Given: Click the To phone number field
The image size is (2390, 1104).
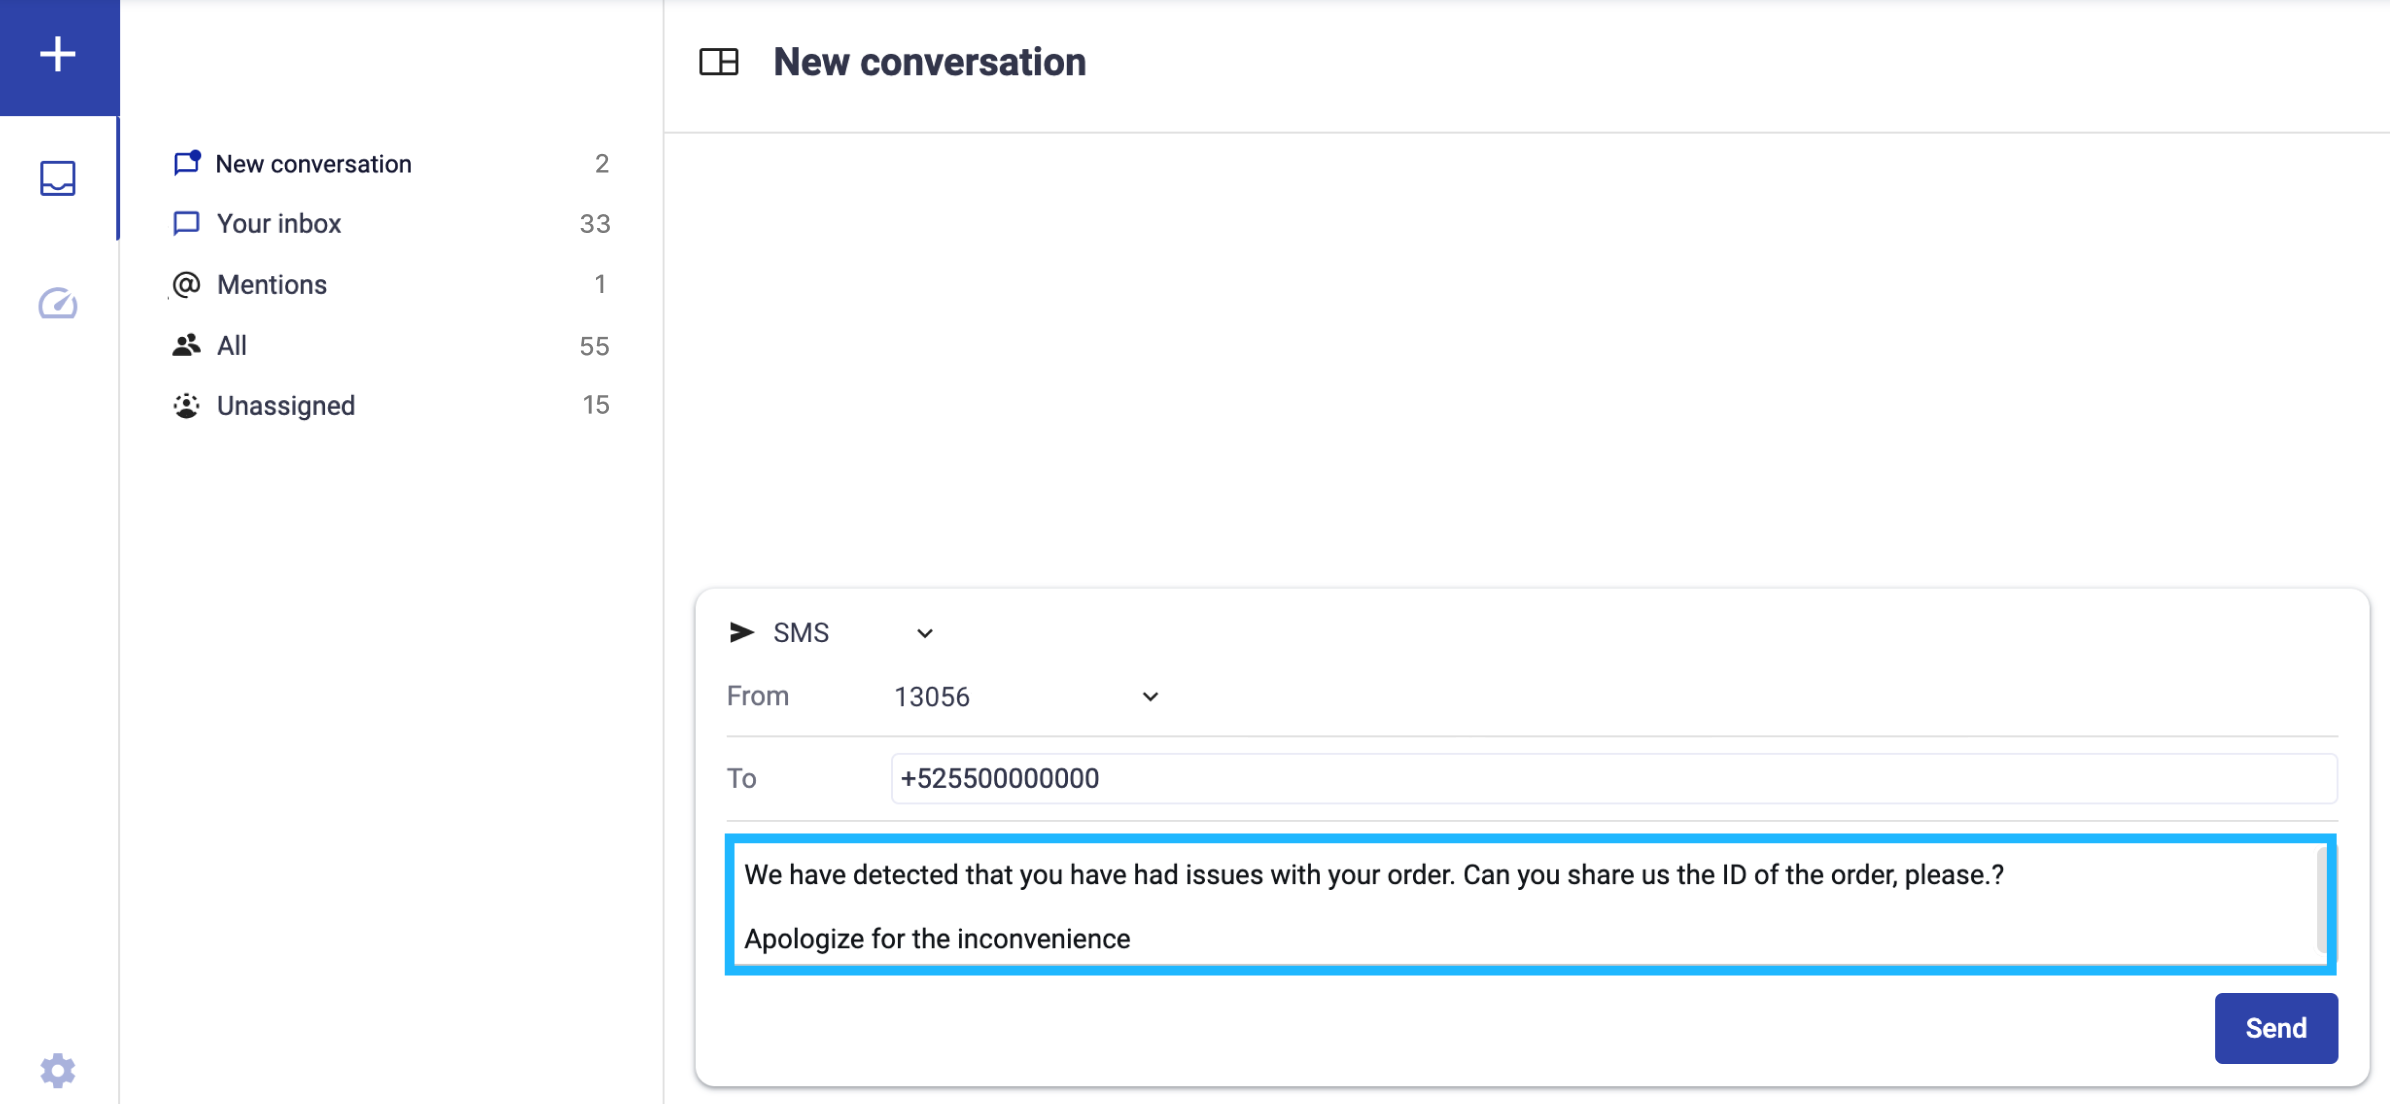Looking at the screenshot, I should point(1612,779).
